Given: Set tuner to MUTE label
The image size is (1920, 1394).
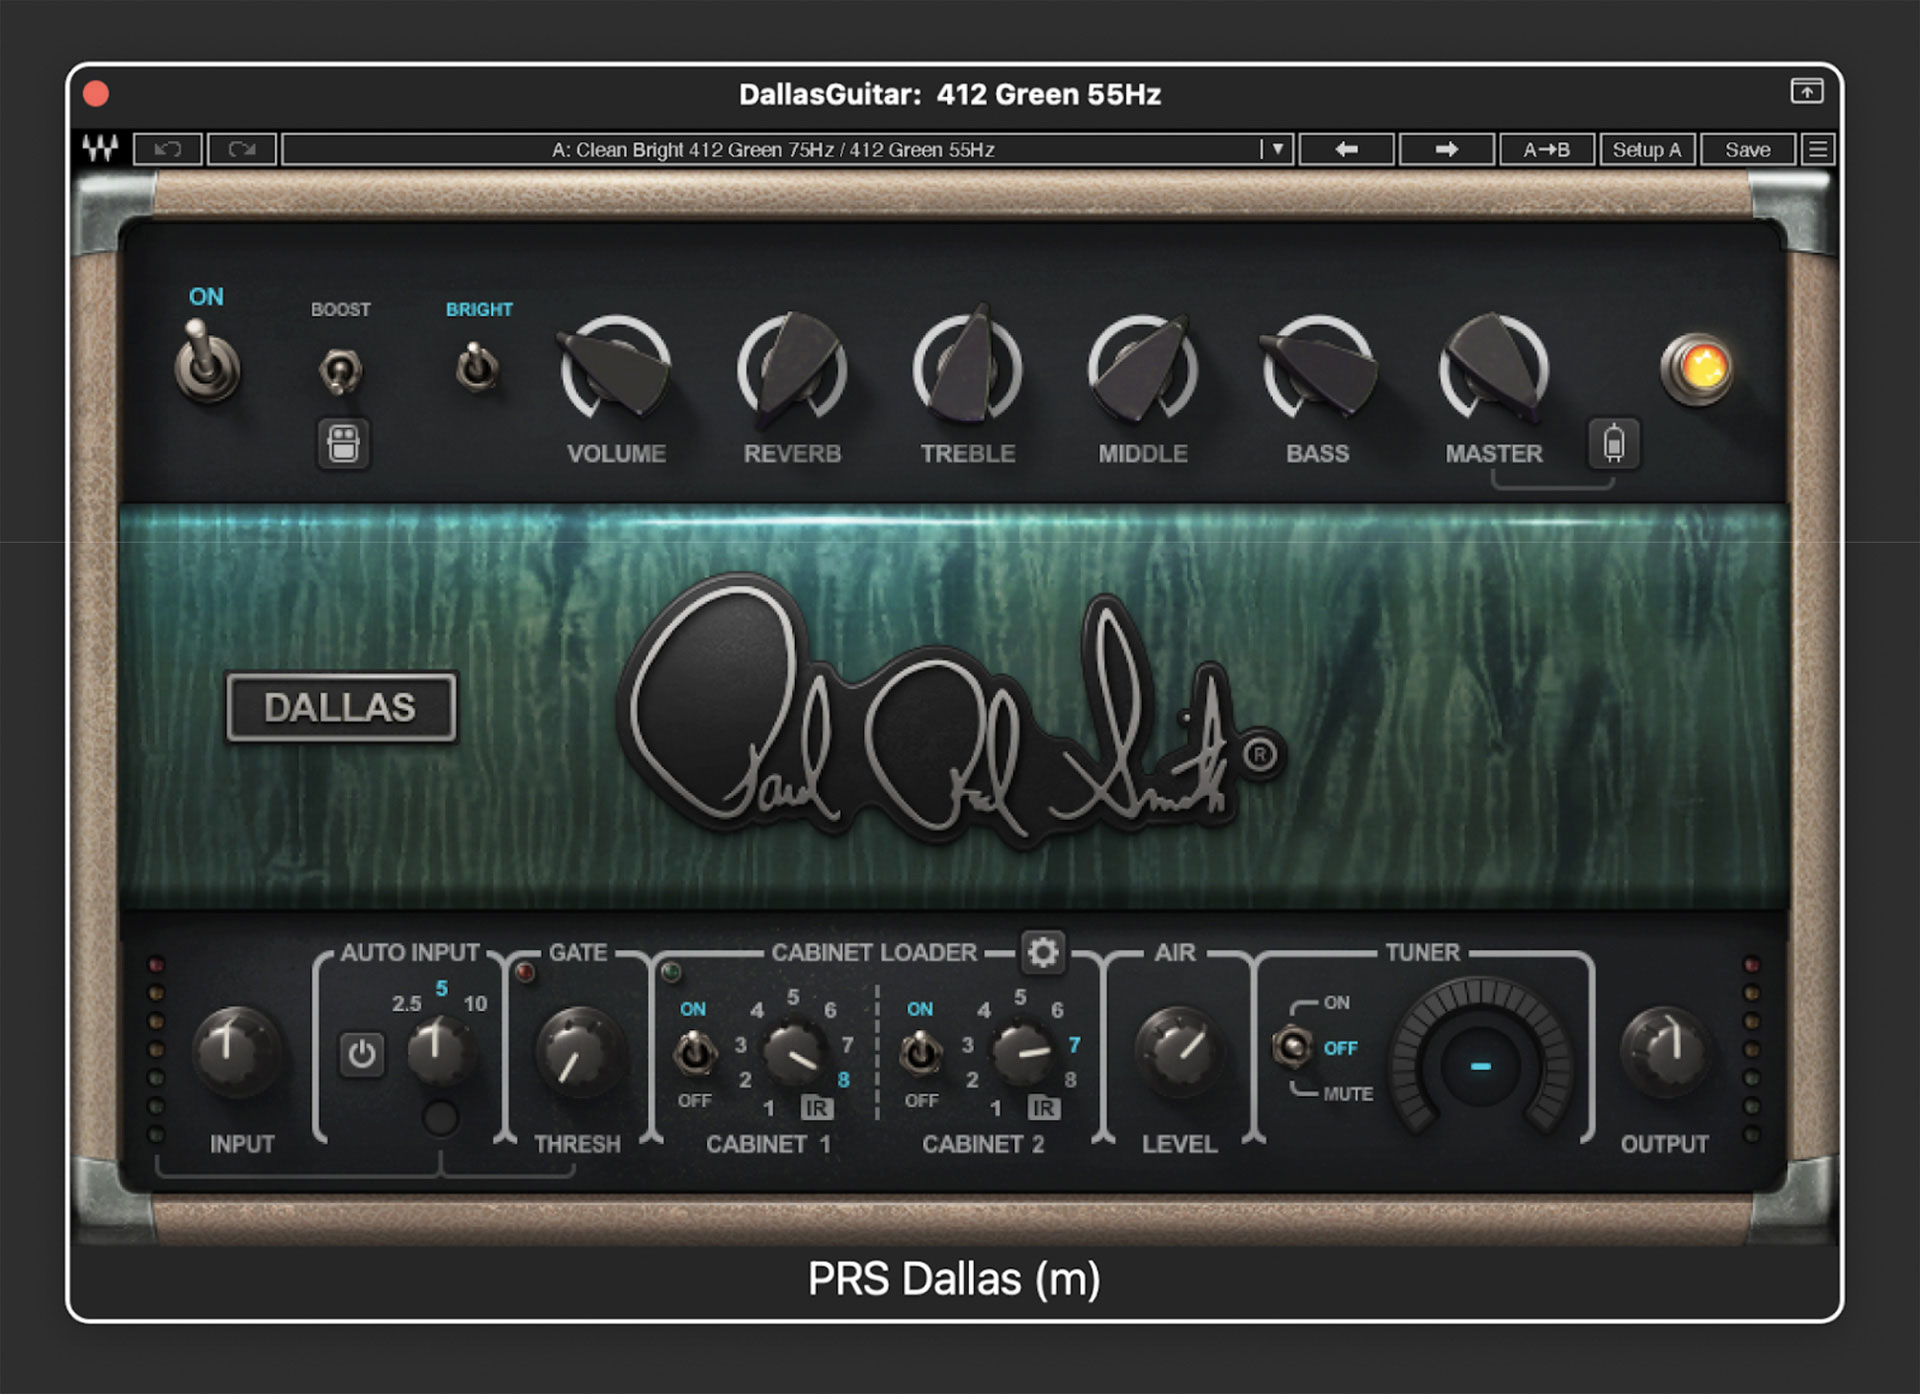Looking at the screenshot, I should click(1348, 1094).
